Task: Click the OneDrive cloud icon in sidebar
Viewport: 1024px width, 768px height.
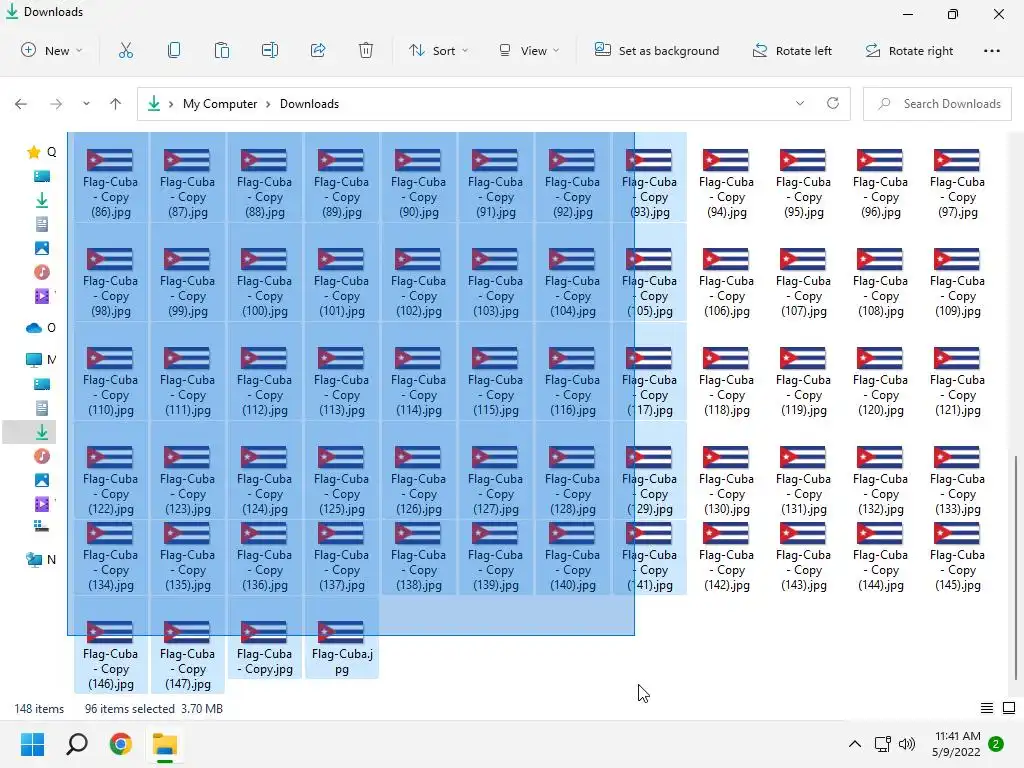Action: click(34, 328)
